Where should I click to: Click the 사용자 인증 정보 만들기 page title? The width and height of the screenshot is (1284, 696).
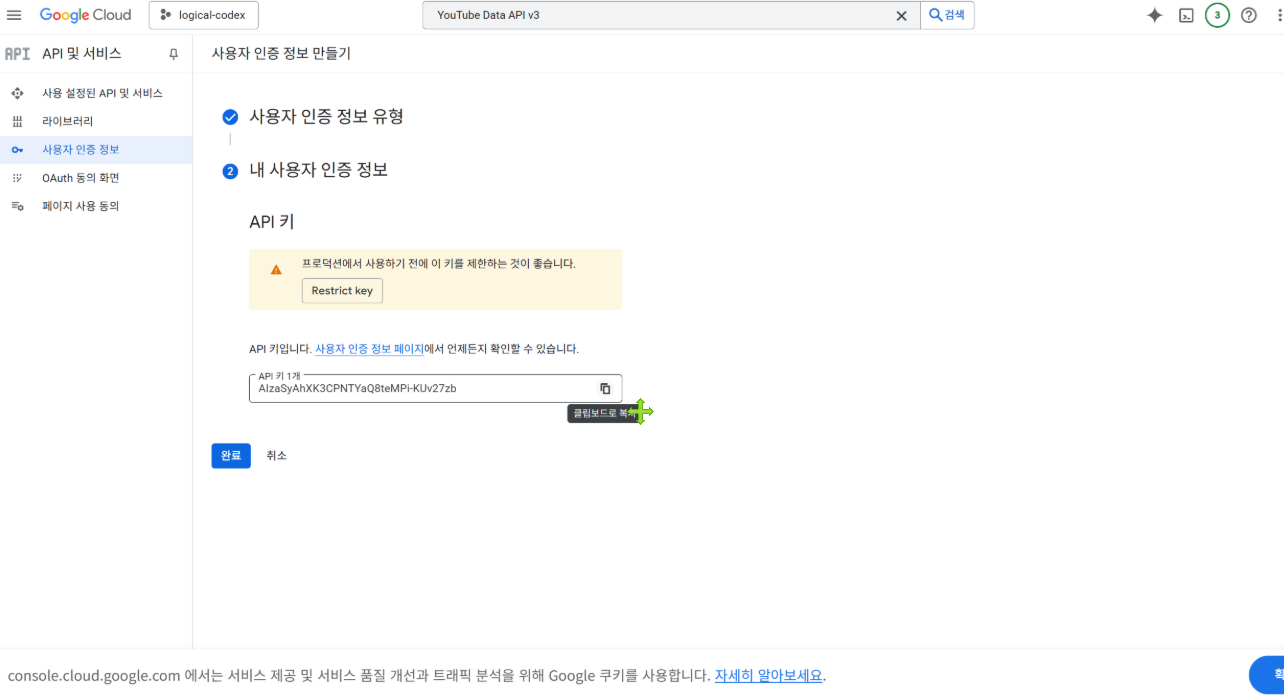(281, 54)
